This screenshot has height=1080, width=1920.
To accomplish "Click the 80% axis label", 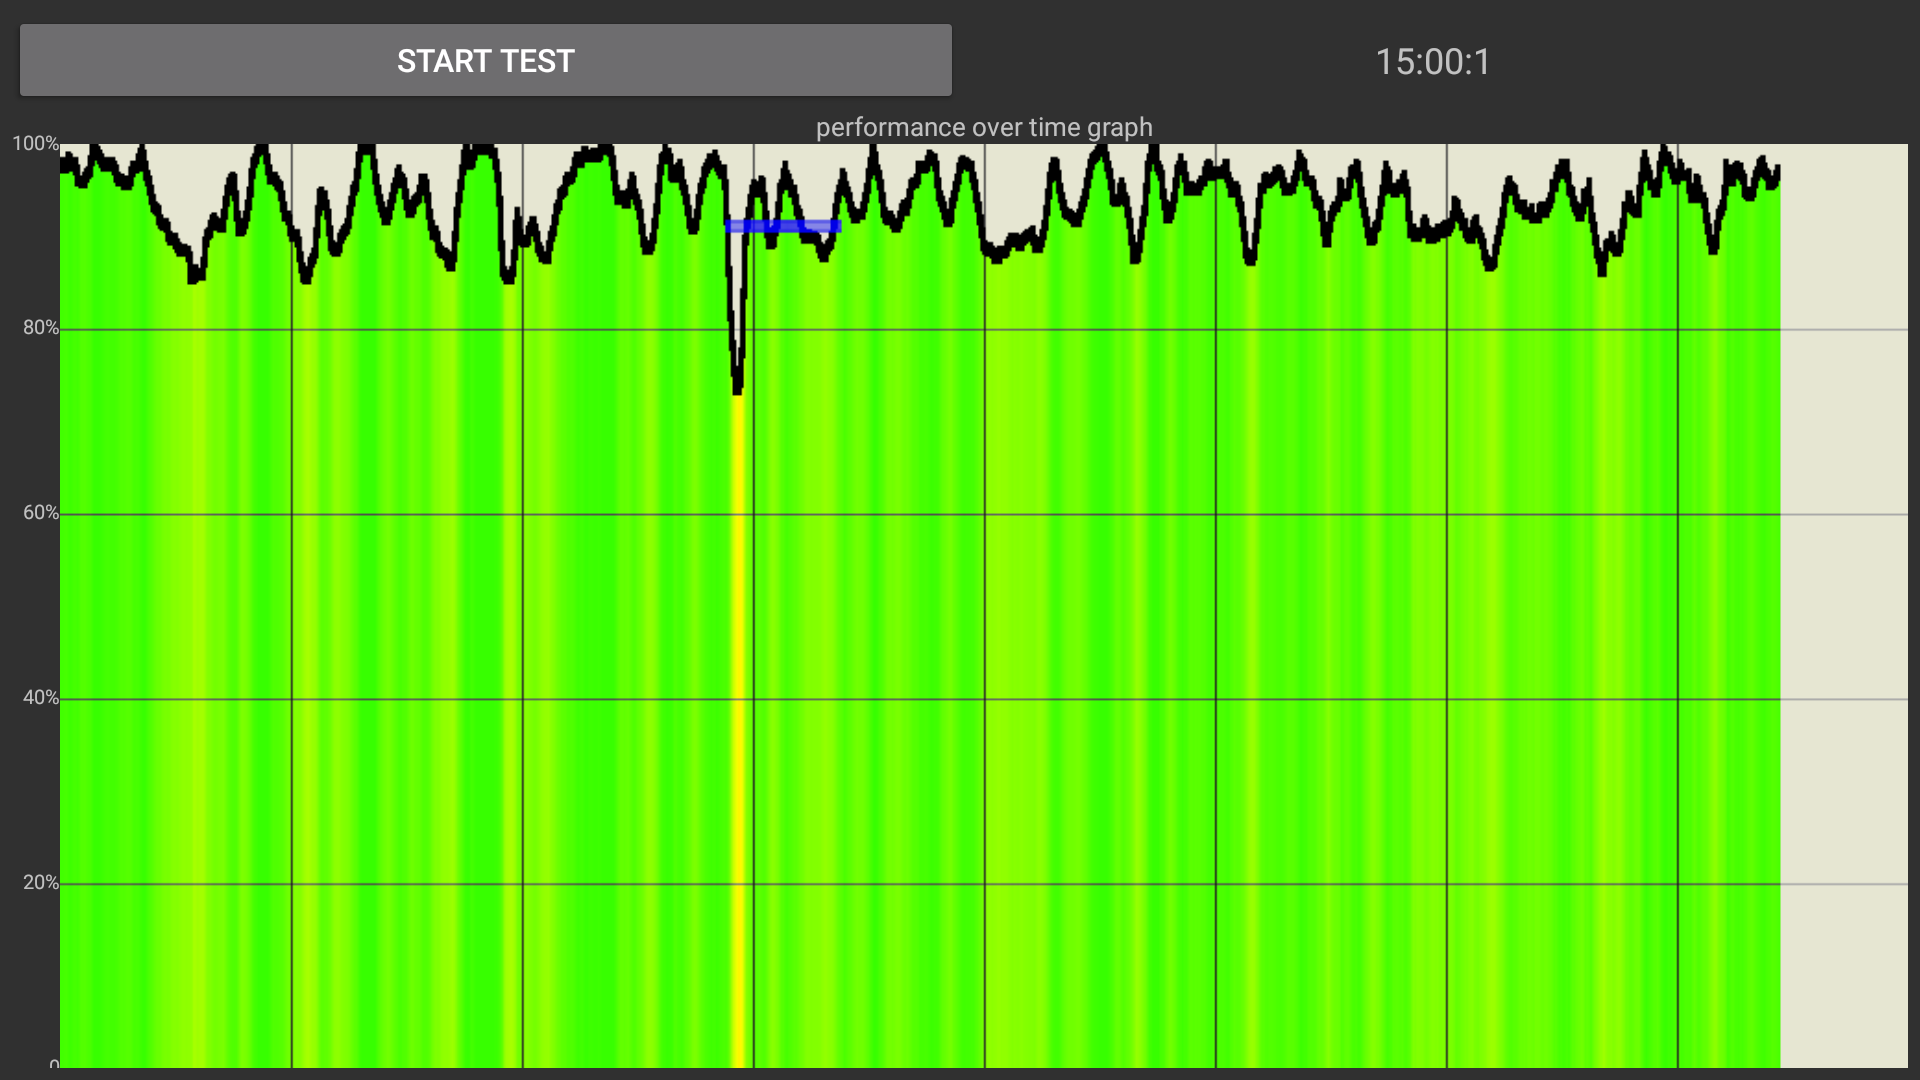I will coord(40,328).
